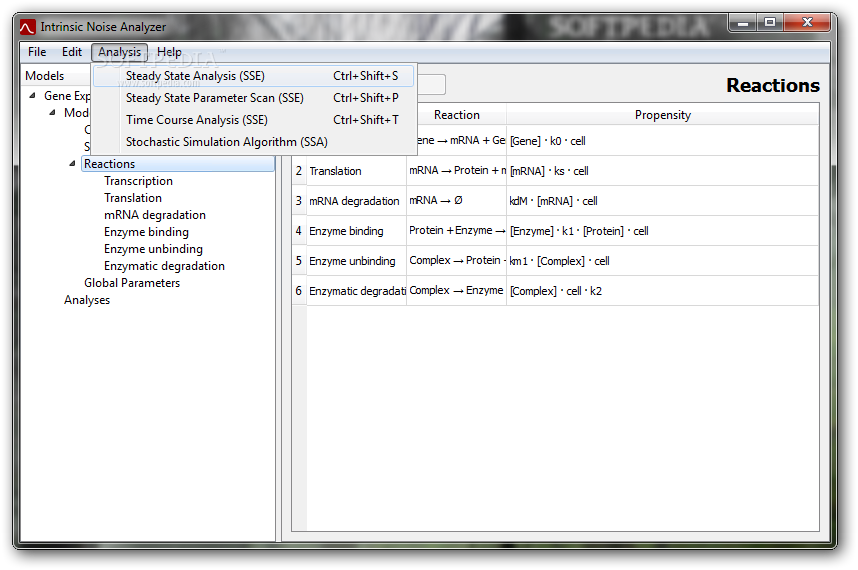Collapse the Model subtree arrow
Viewport: 858px width, 570px height.
pyautogui.click(x=53, y=113)
